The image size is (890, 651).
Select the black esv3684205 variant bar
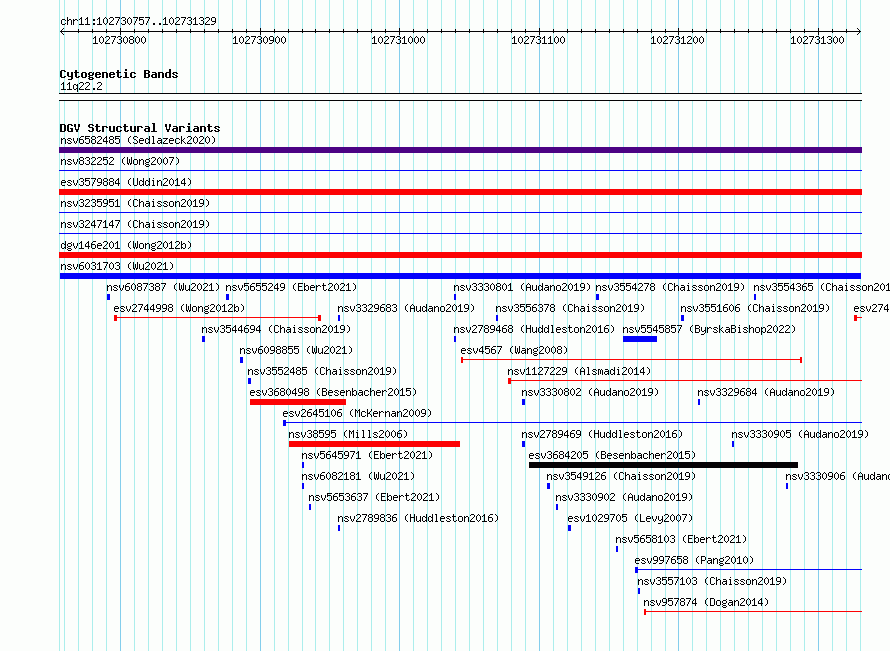point(663,465)
